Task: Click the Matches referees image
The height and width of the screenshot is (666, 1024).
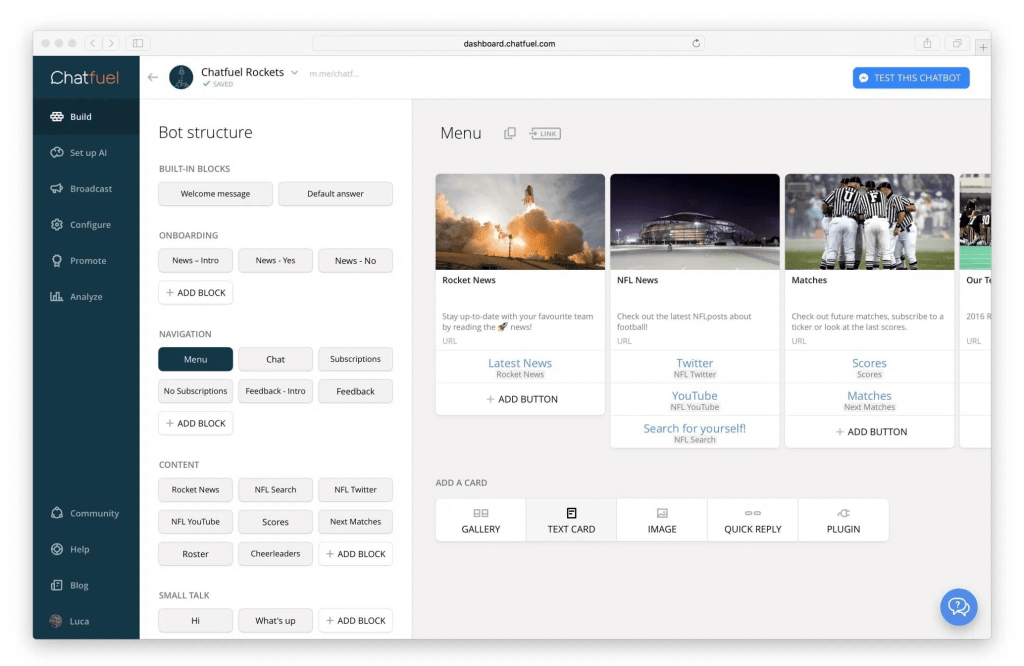Action: coord(869,221)
